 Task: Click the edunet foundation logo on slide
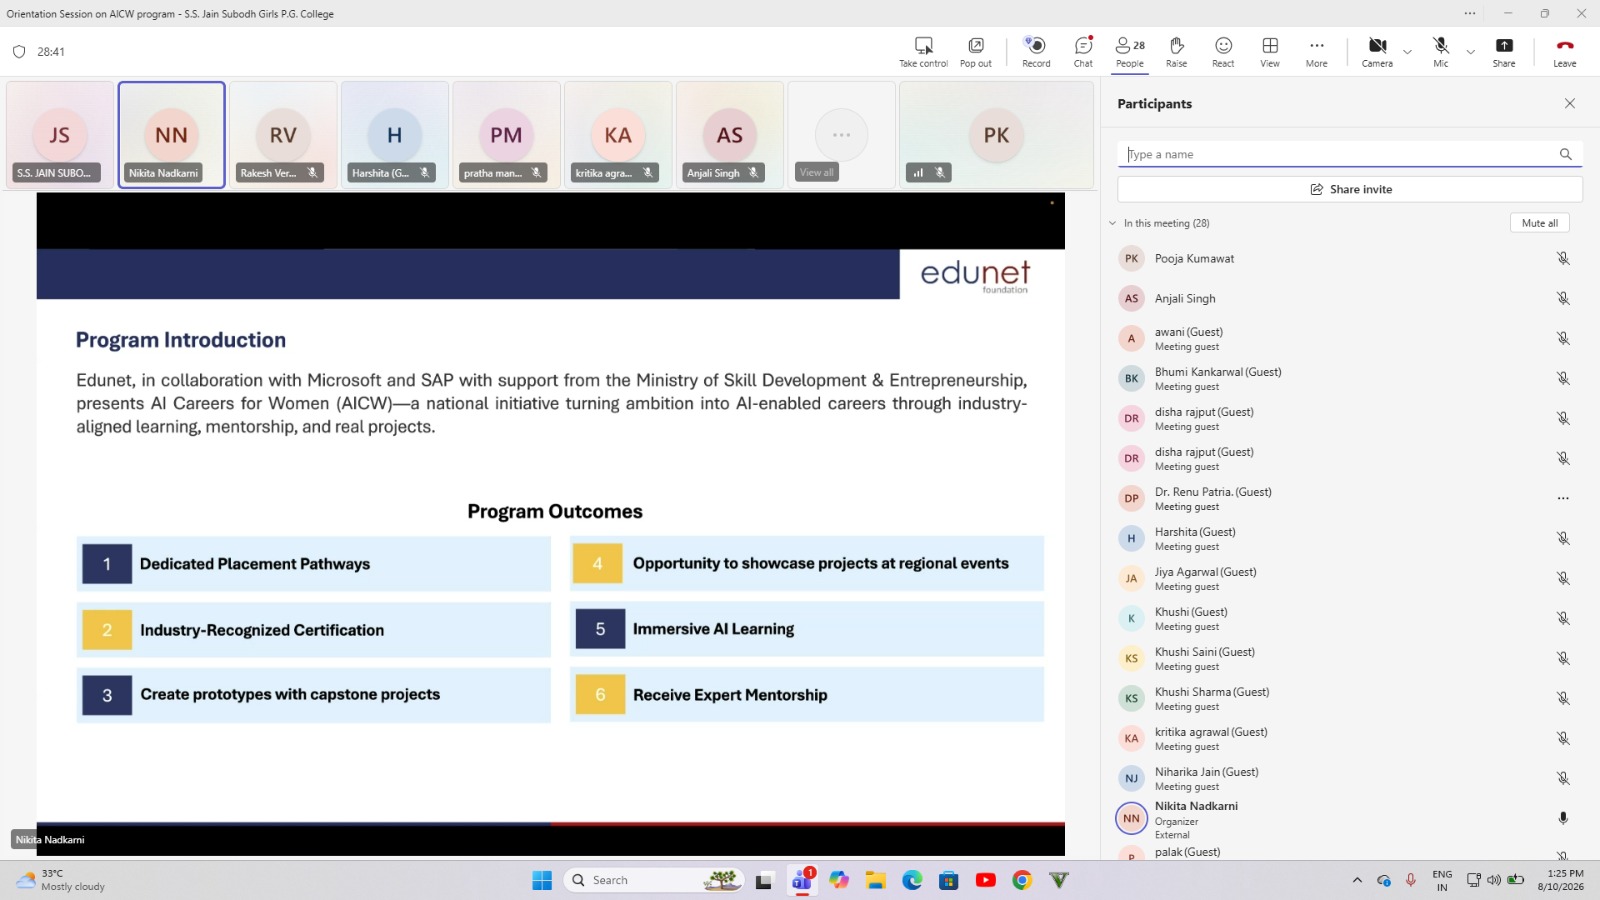[x=975, y=274]
